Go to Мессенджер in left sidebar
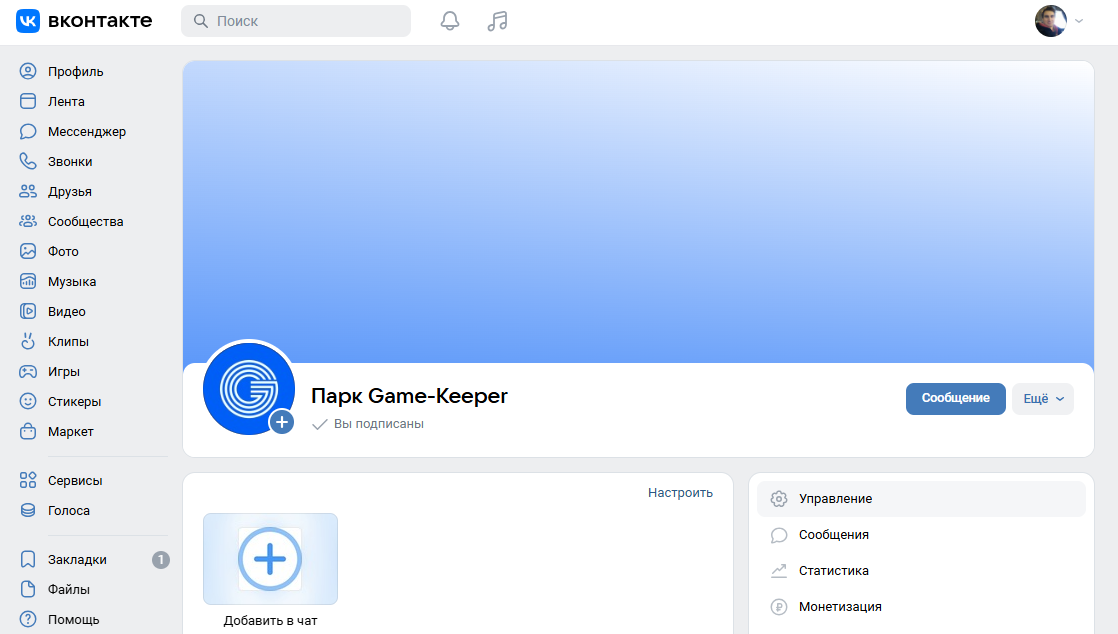The height and width of the screenshot is (634, 1118). [x=86, y=132]
